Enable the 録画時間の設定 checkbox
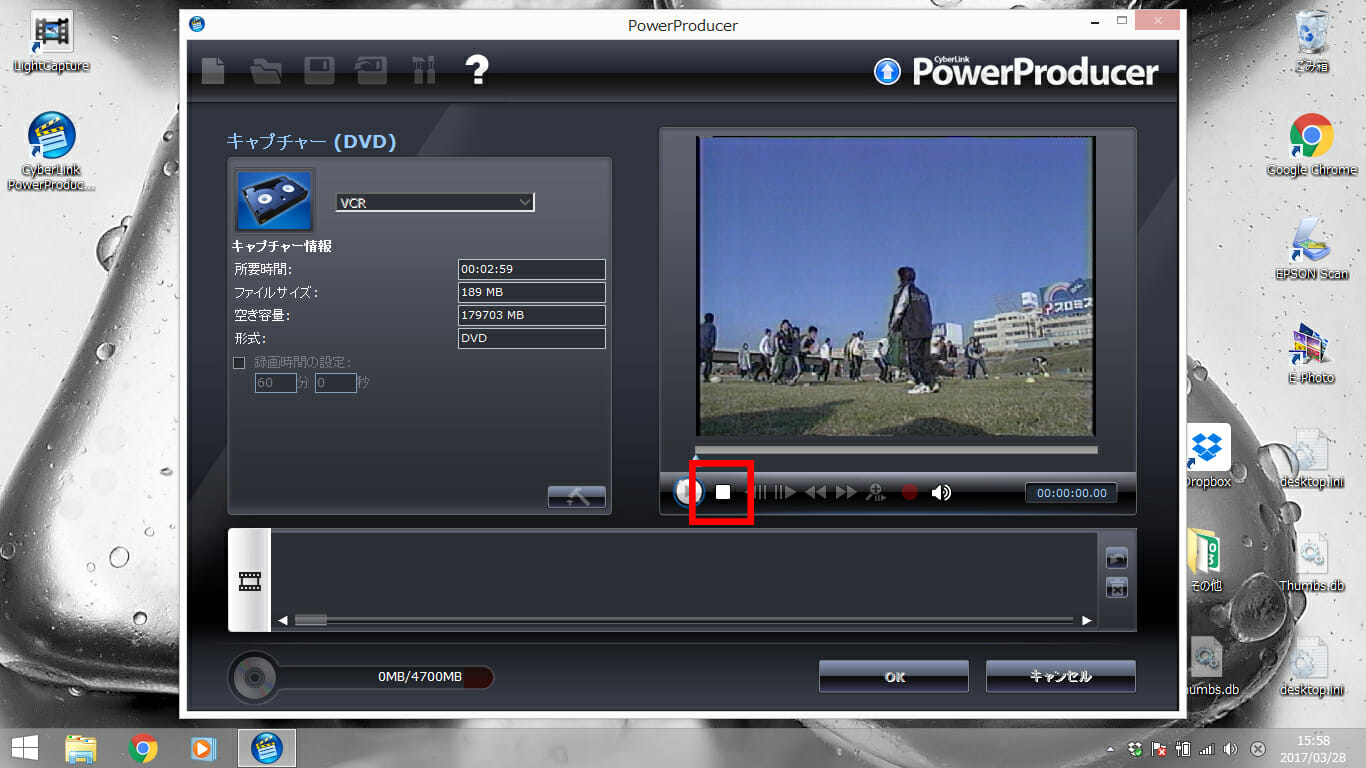The height and width of the screenshot is (768, 1366). [x=239, y=363]
